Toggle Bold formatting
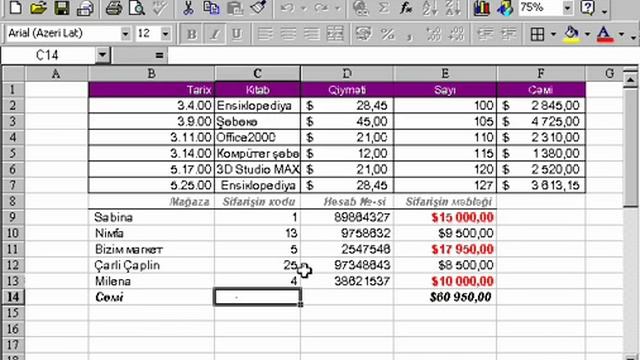Screen dimensions: 640x360 [x=191, y=34]
